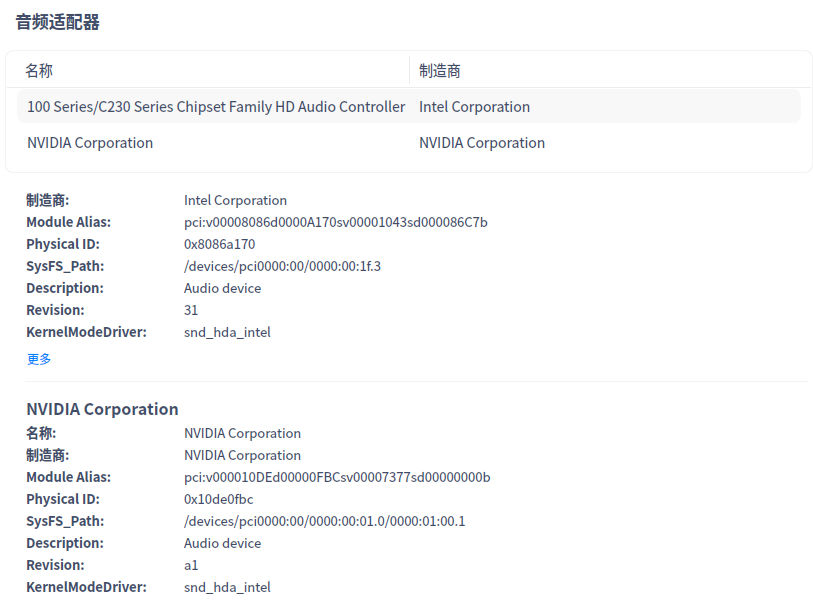
Task: Click the 制造商 column header
Action: (440, 71)
